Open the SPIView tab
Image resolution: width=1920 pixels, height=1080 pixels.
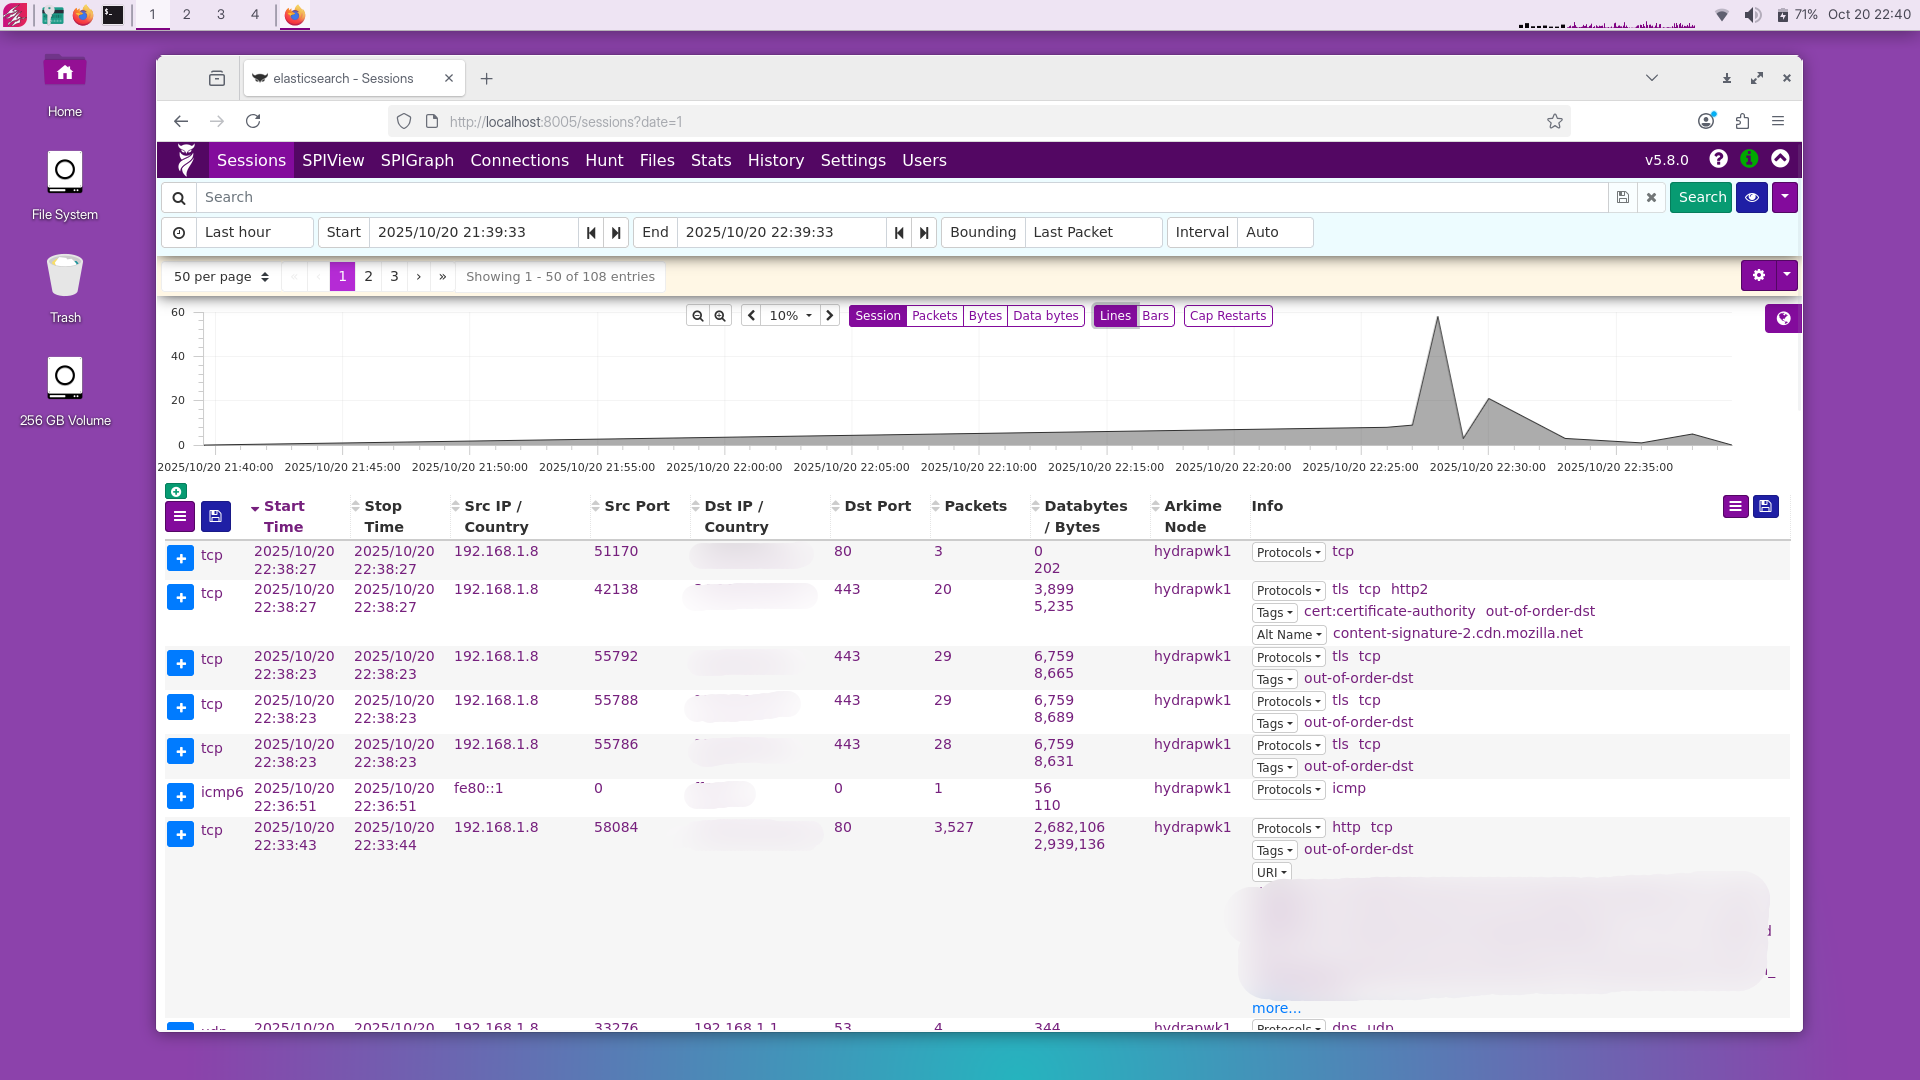pos(333,161)
